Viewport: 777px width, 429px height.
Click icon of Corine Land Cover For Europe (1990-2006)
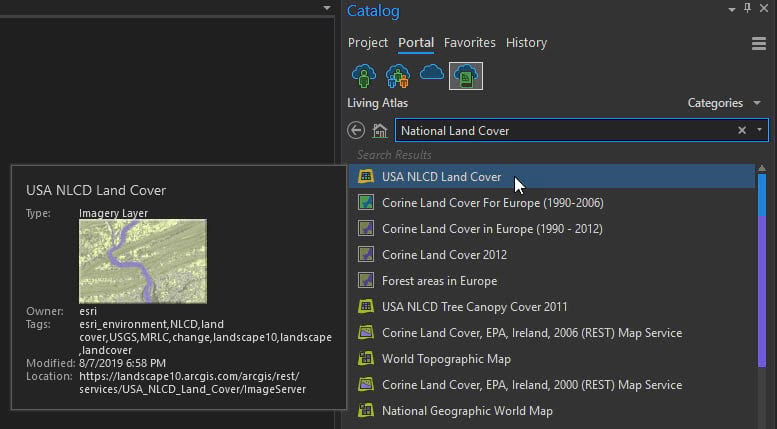[366, 202]
